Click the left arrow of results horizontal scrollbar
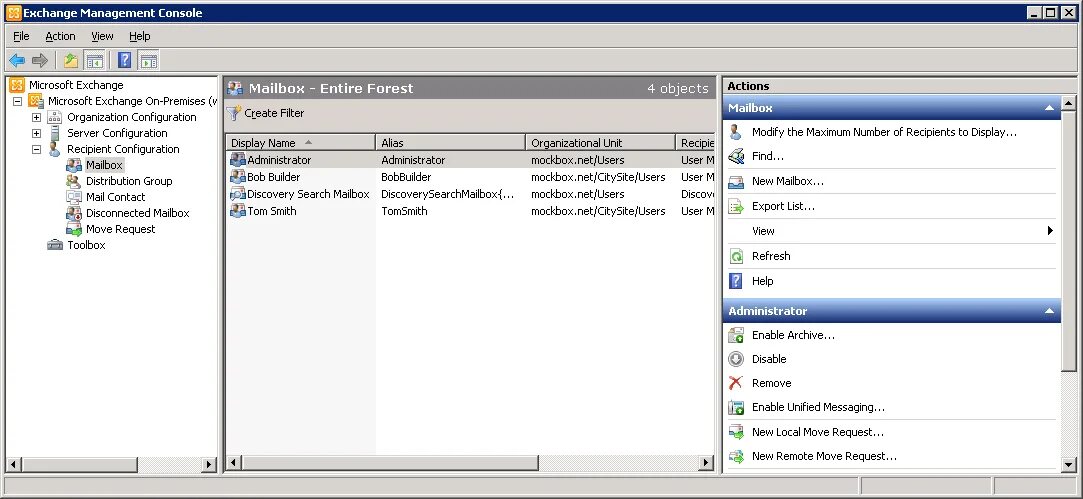The image size is (1083, 499). pos(234,462)
